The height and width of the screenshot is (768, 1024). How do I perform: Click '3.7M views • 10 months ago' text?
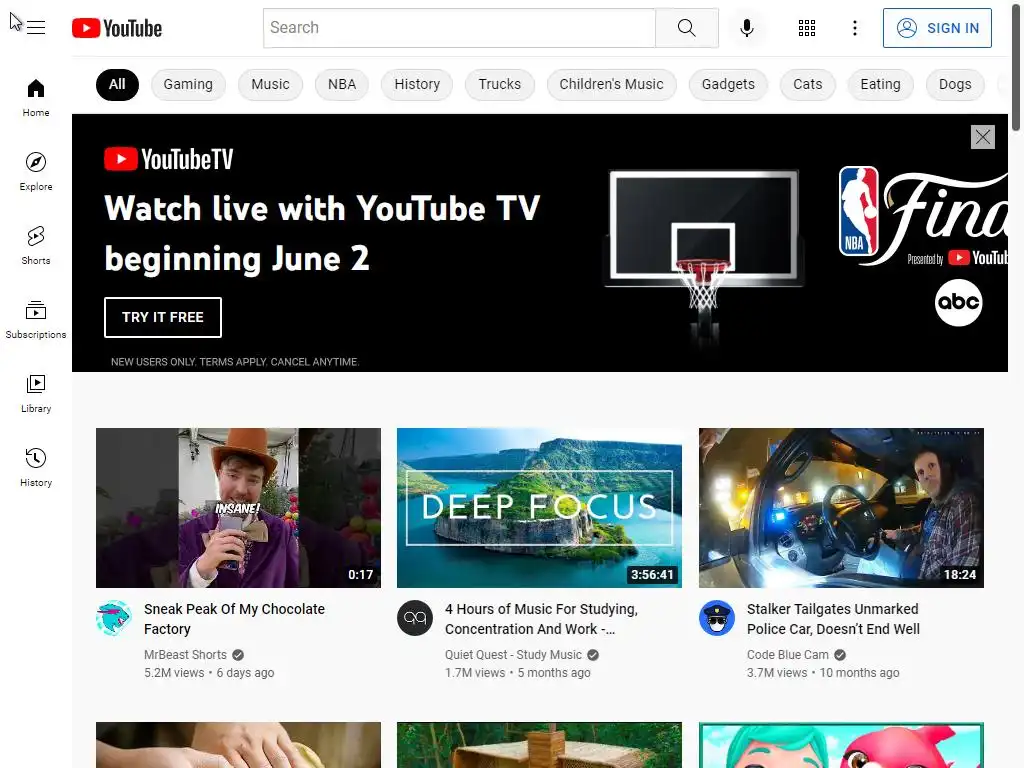point(823,673)
